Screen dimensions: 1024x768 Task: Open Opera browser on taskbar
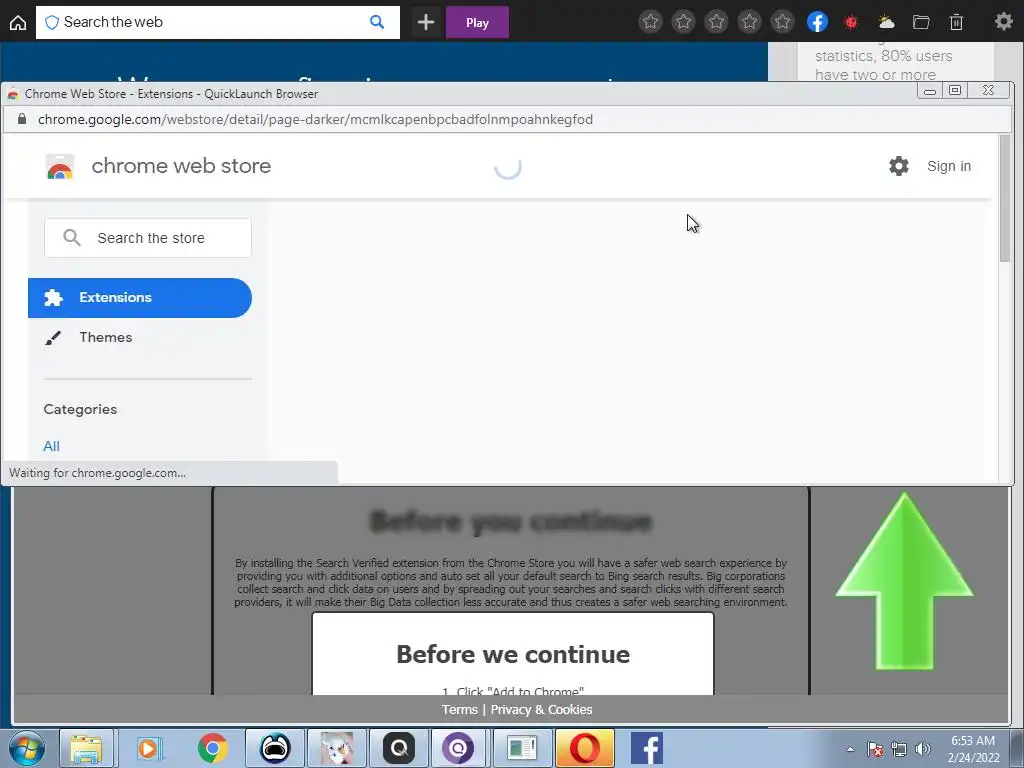[x=584, y=748]
